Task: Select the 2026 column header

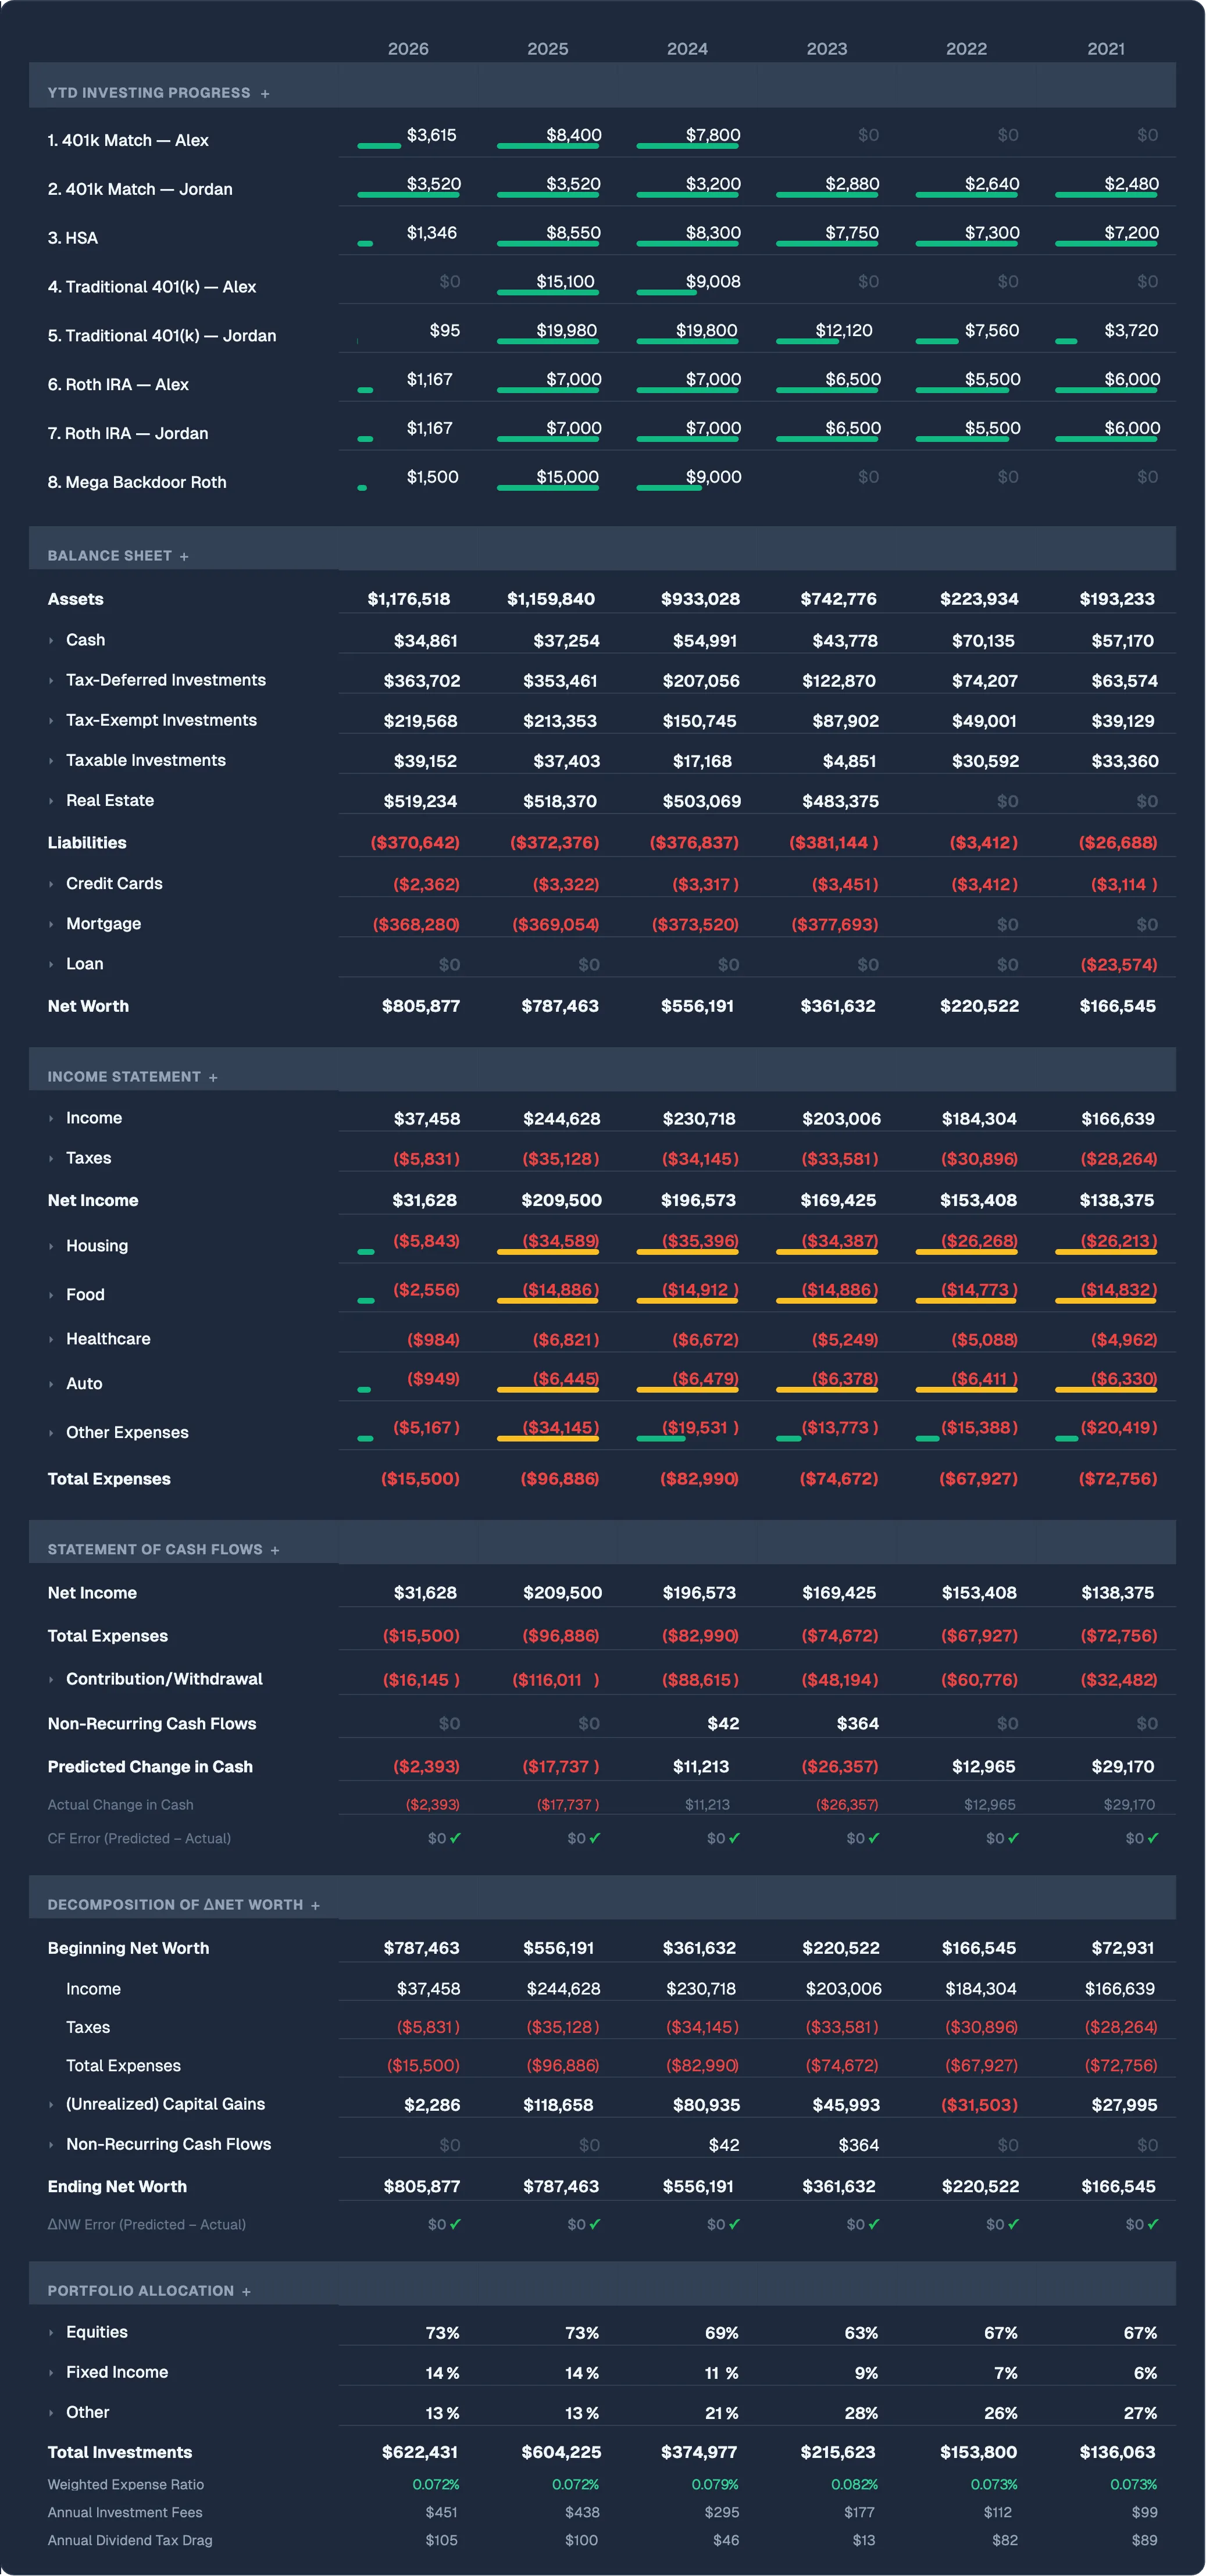Action: click(x=410, y=48)
